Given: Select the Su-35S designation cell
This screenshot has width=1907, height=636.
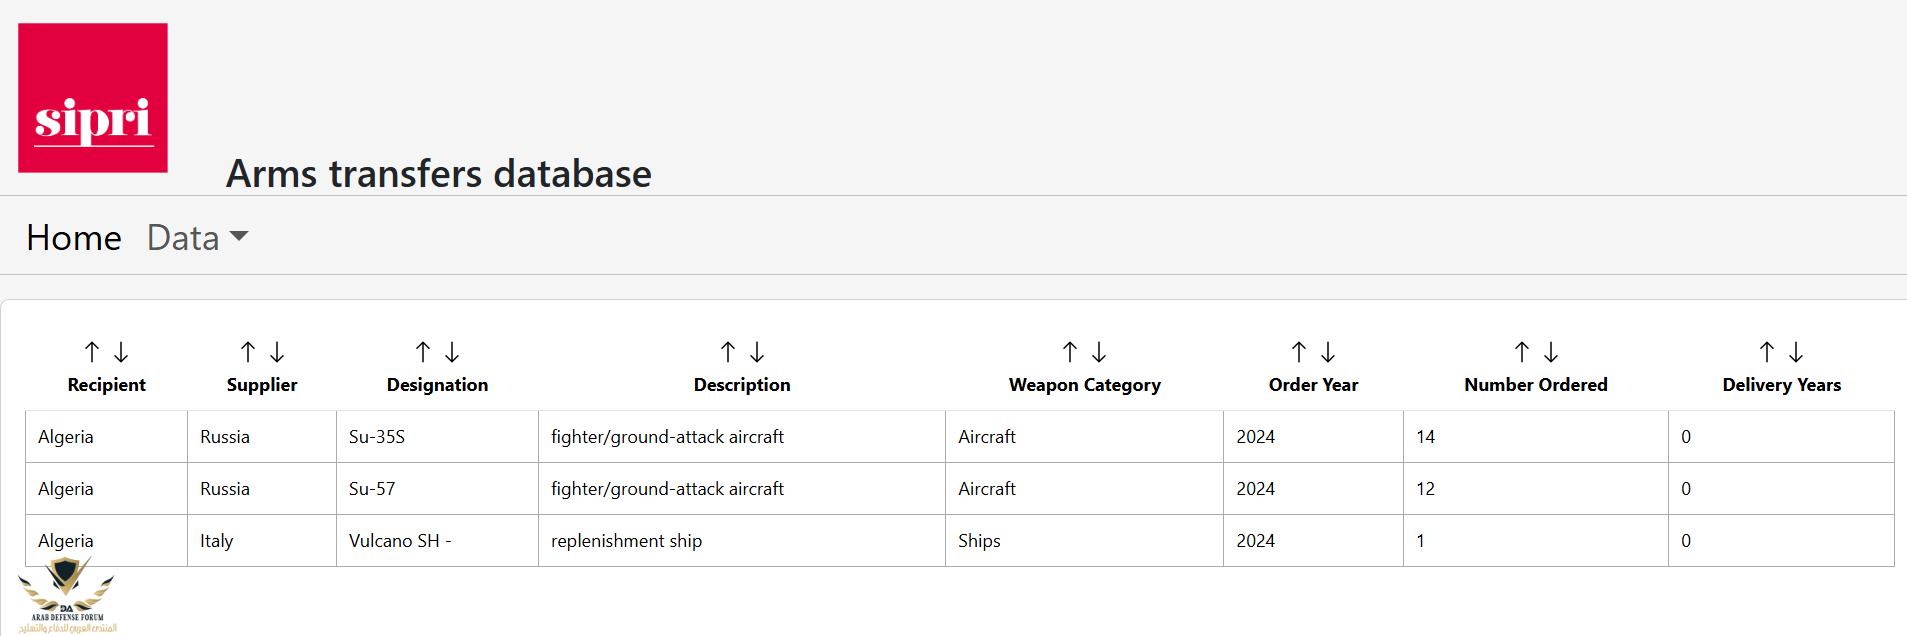Looking at the screenshot, I should point(437,437).
